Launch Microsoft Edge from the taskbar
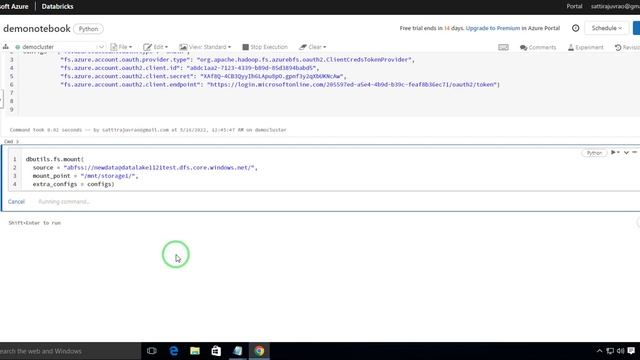 point(173,351)
